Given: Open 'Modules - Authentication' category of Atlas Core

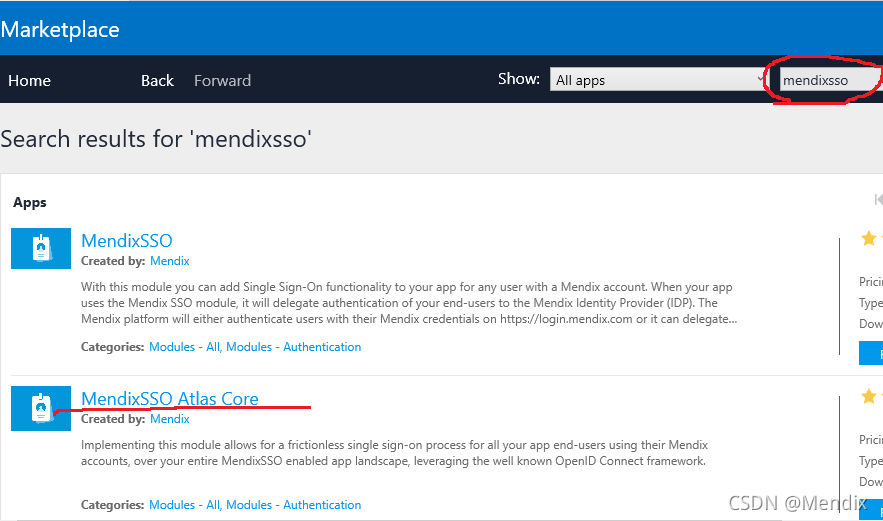Looking at the screenshot, I should tap(293, 505).
